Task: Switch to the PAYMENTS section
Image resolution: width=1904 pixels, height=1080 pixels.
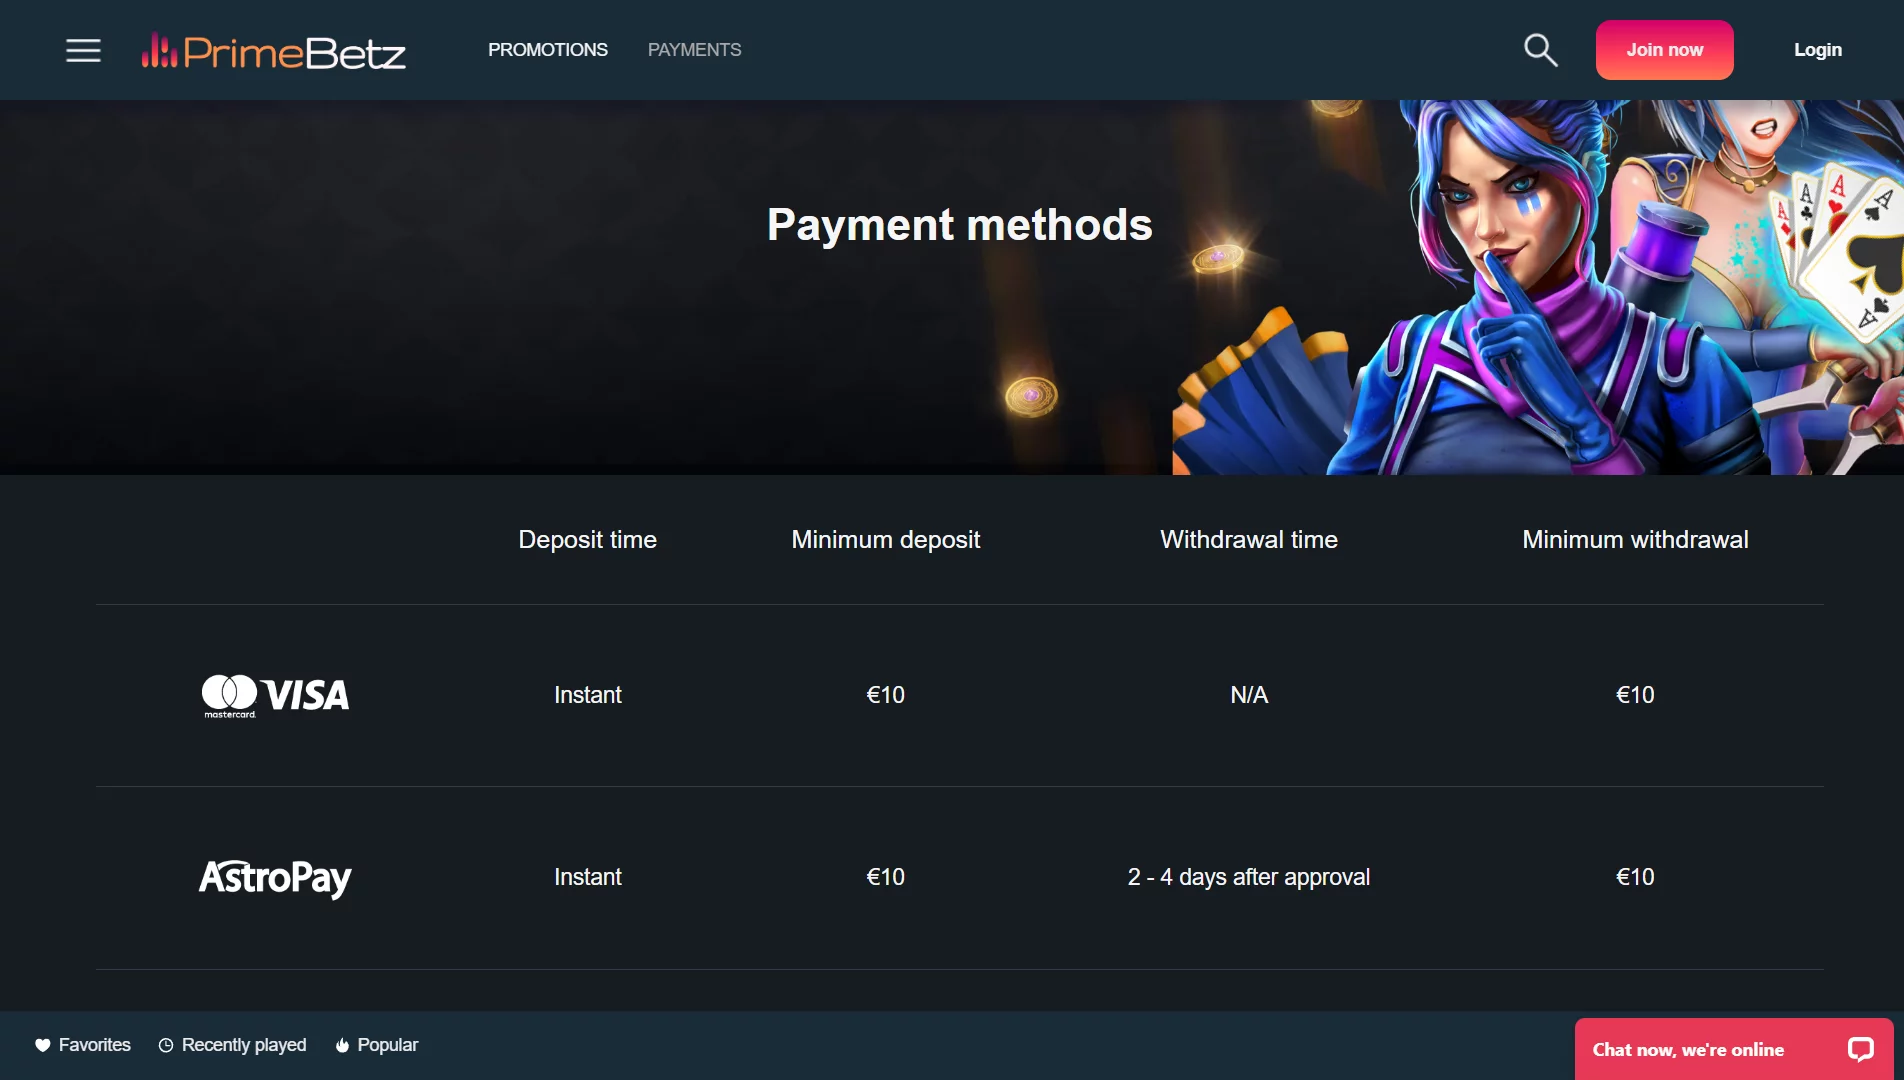Action: point(694,49)
